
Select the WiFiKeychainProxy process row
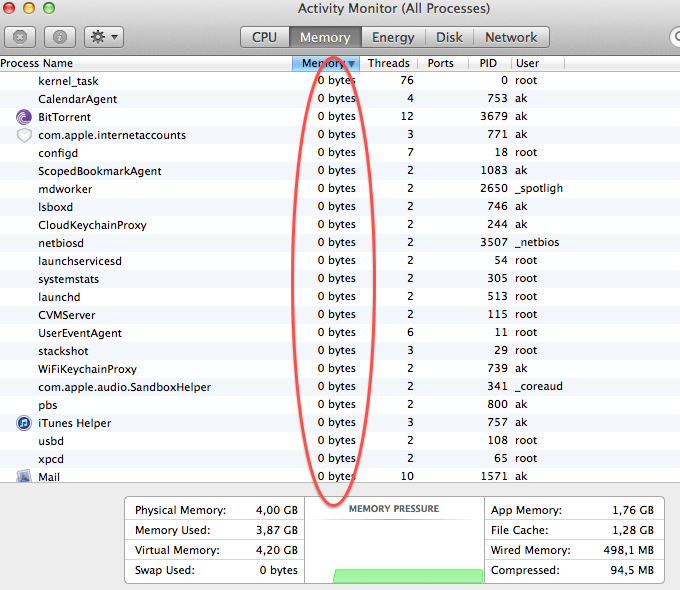[340, 369]
